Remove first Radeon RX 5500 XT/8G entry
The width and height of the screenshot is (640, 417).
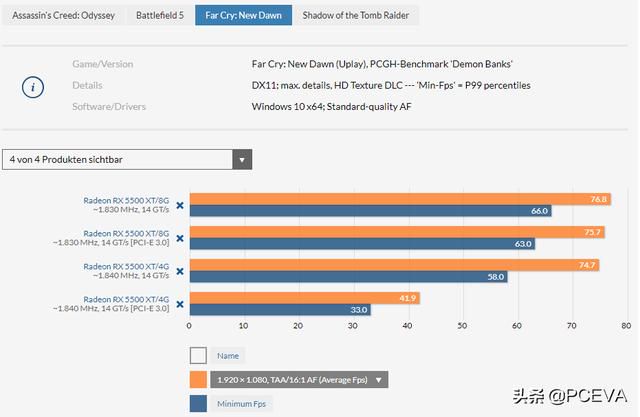coord(180,205)
